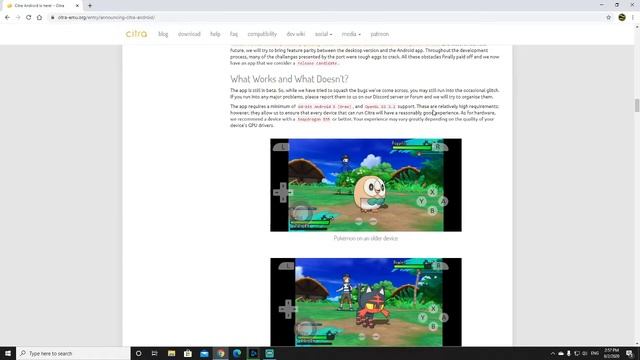Switch to Chrome in the taskbar

pyautogui.click(x=221, y=353)
